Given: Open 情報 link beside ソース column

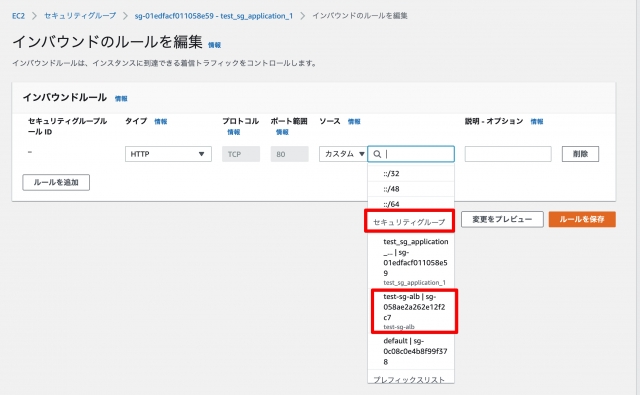Looking at the screenshot, I should [x=354, y=121].
